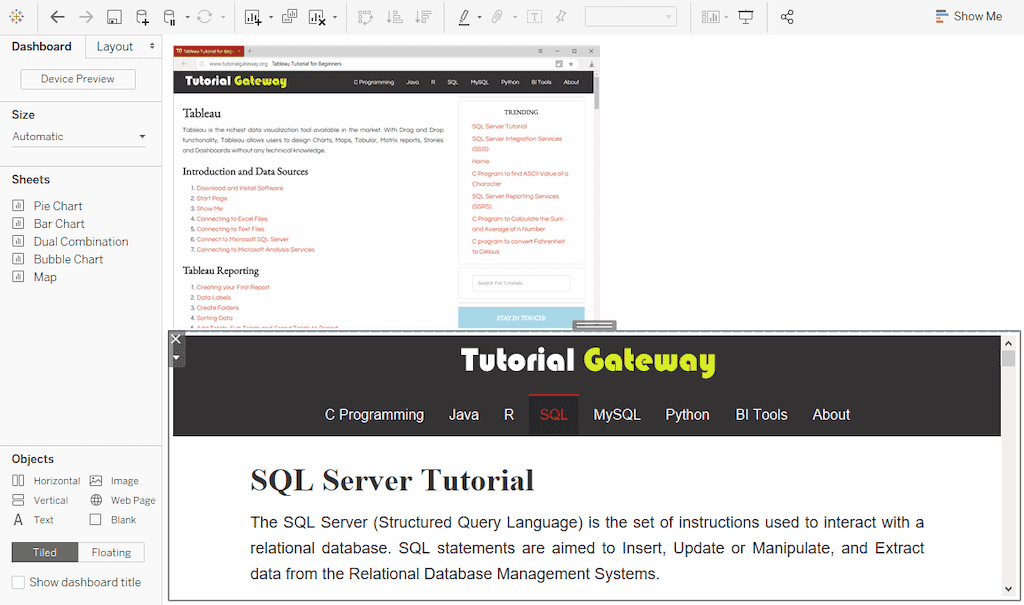Click the Show Mark Labels icon
This screenshot has height=605, width=1024.
coord(534,17)
